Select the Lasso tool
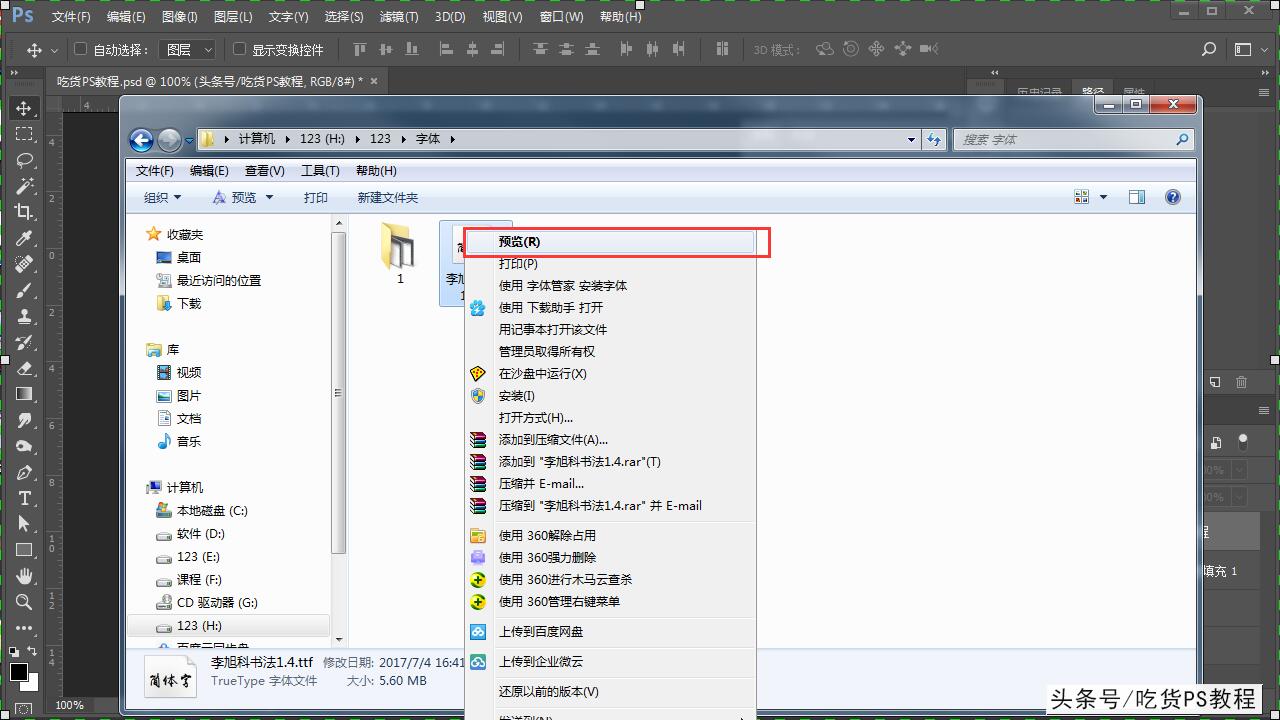1280x720 pixels. click(x=24, y=160)
